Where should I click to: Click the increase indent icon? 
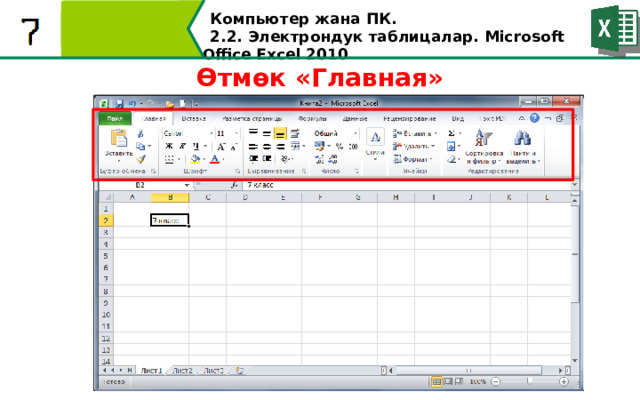(267, 158)
